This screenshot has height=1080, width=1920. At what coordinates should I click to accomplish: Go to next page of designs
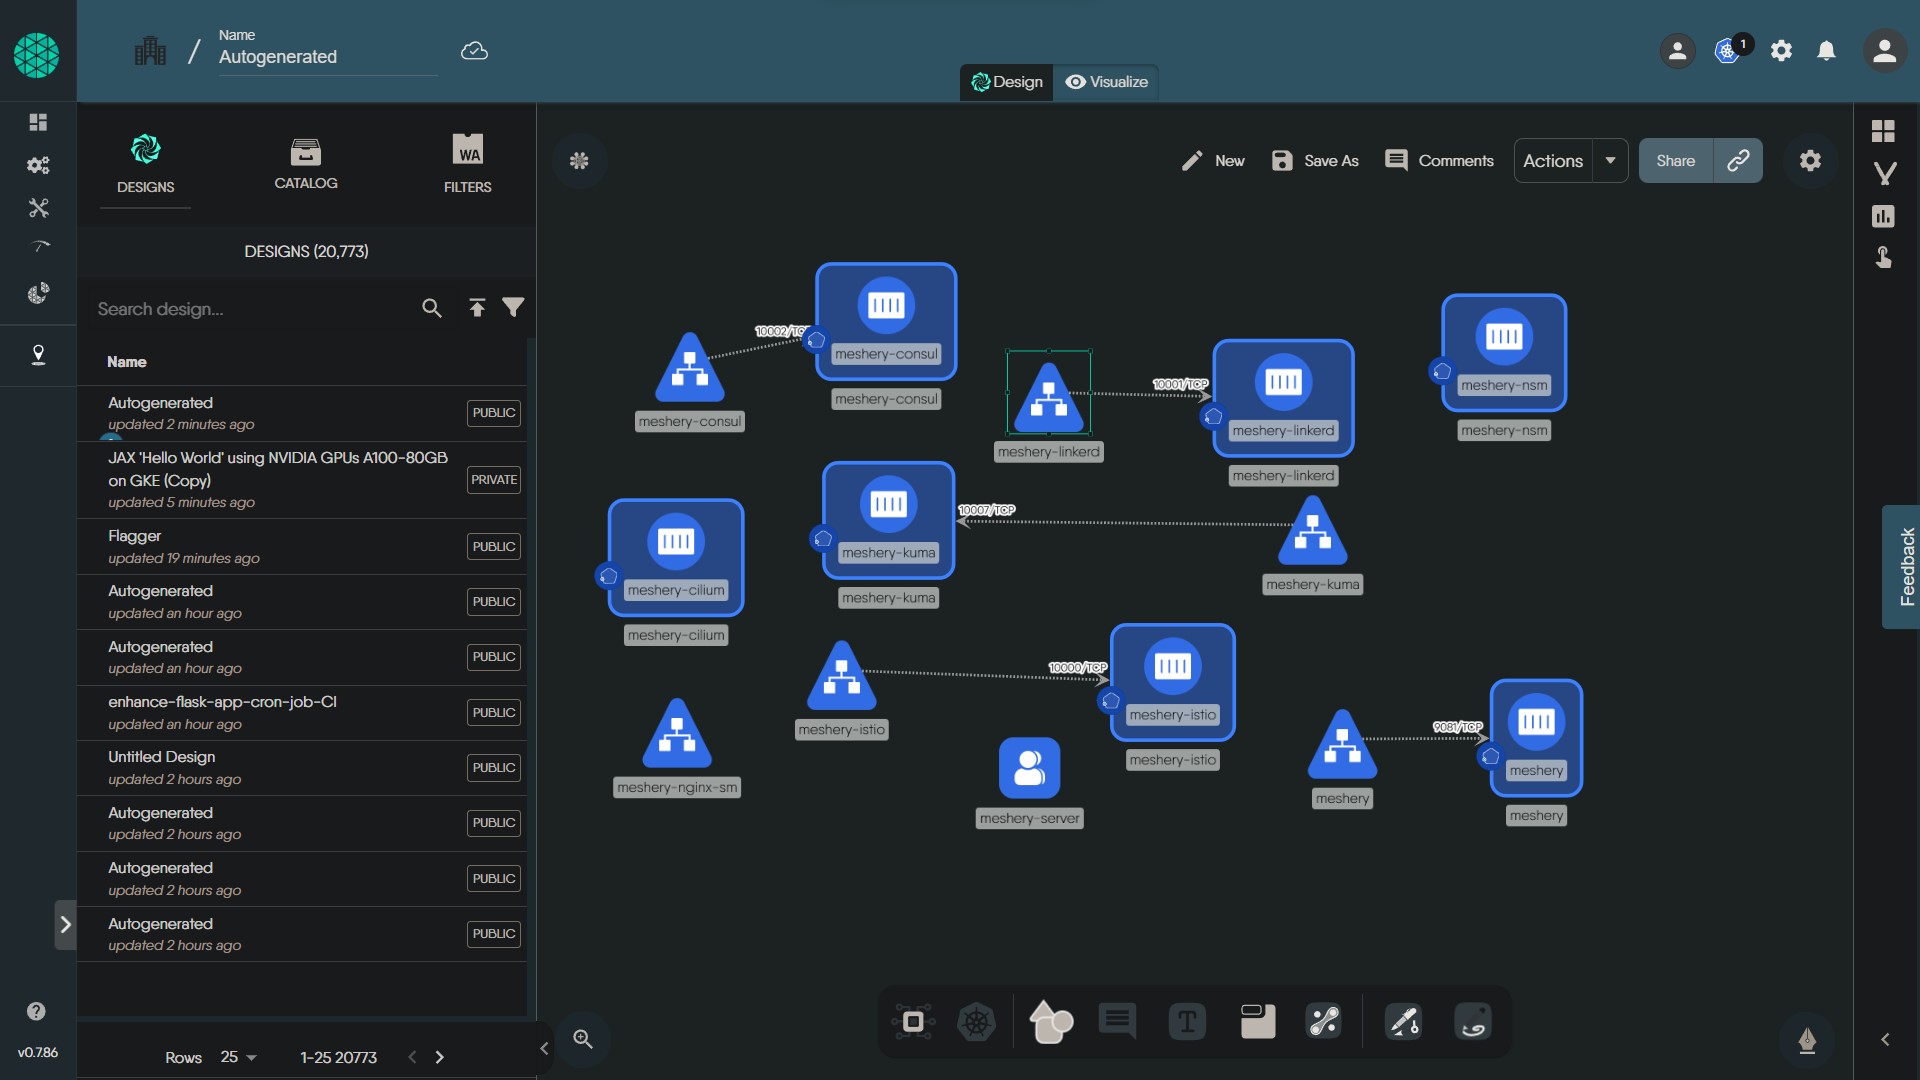(x=439, y=1057)
